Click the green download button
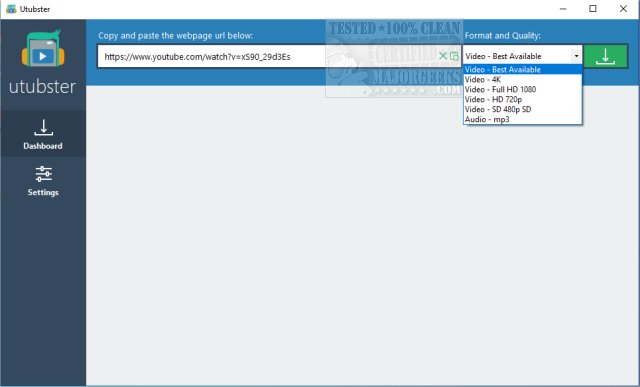 [605, 56]
